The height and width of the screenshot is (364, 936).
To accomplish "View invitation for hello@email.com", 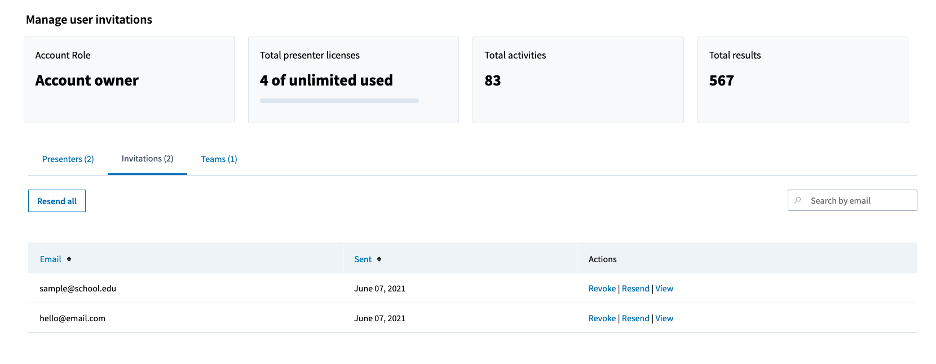I will 664,318.
